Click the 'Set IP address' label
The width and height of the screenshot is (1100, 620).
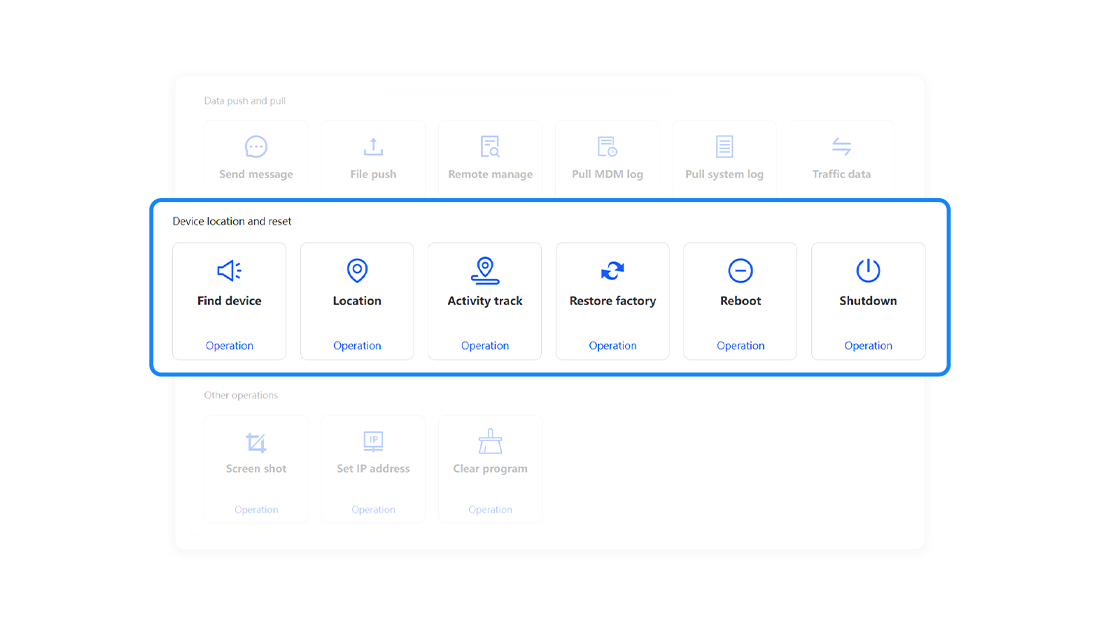coord(373,469)
